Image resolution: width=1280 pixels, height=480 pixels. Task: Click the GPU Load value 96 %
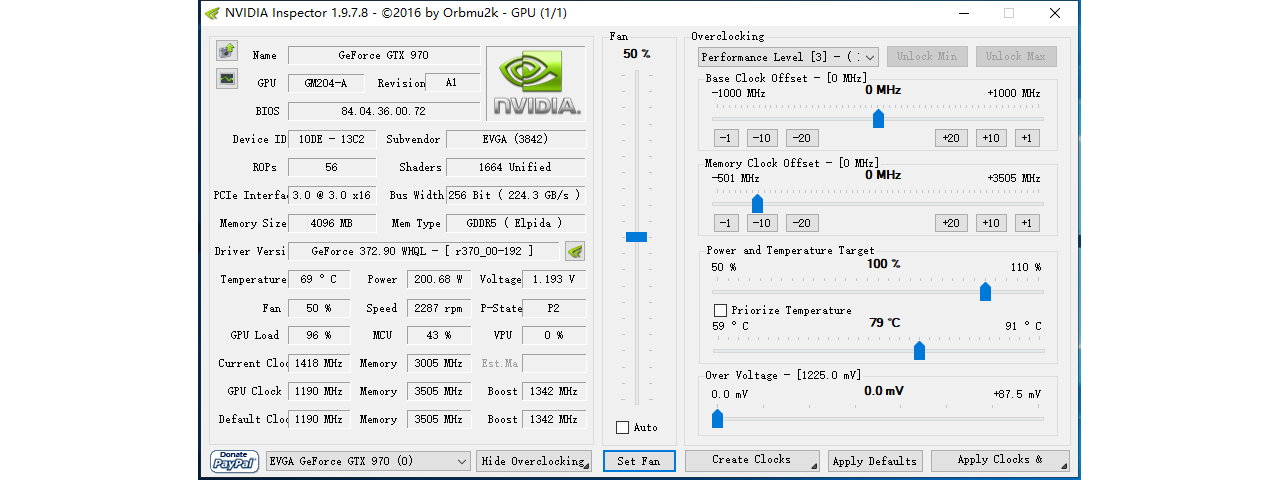[319, 335]
